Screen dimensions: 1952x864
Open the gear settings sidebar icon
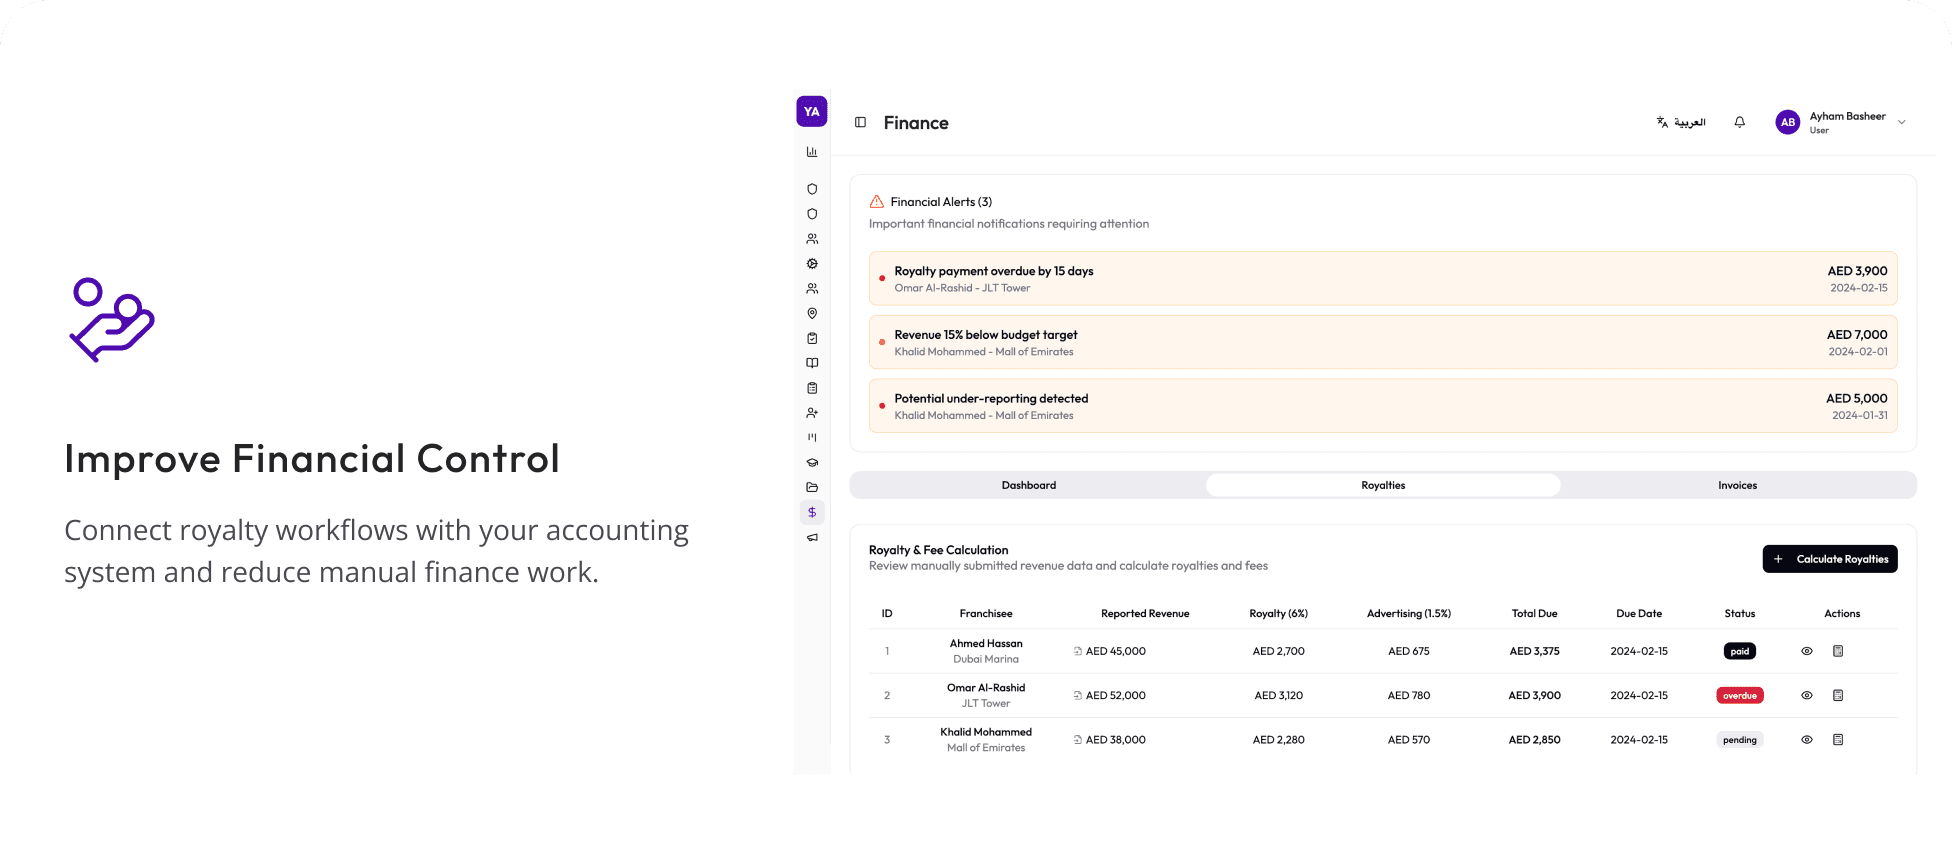pos(812,264)
